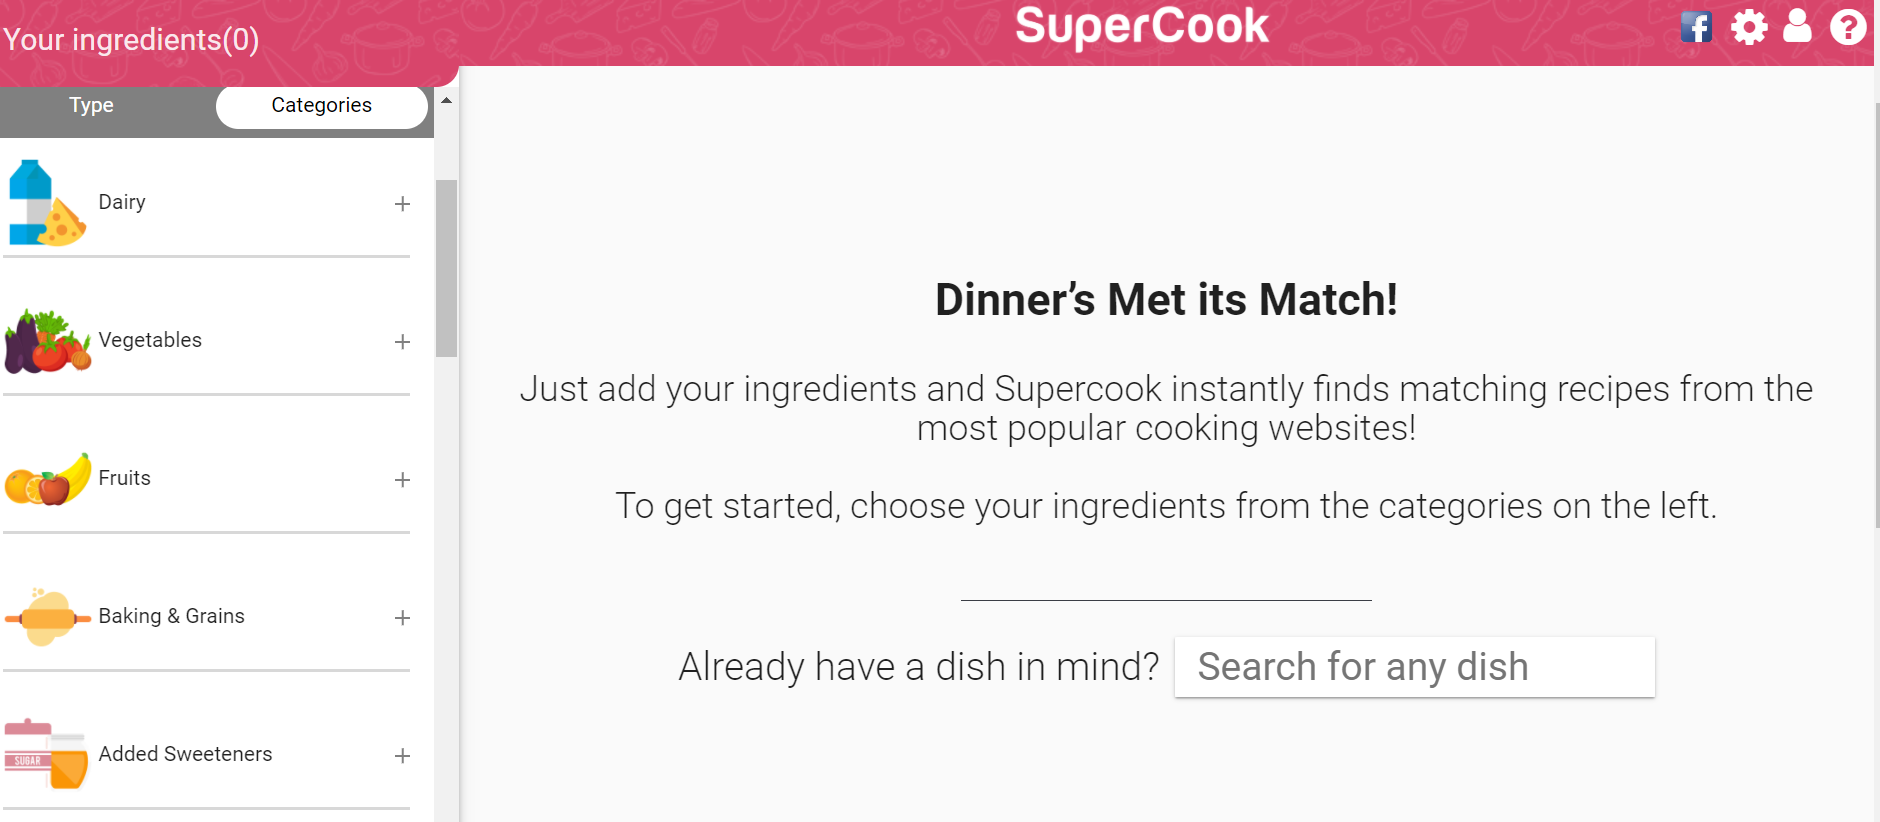This screenshot has height=822, width=1880.
Task: Switch to the Categories tab
Action: point(322,106)
